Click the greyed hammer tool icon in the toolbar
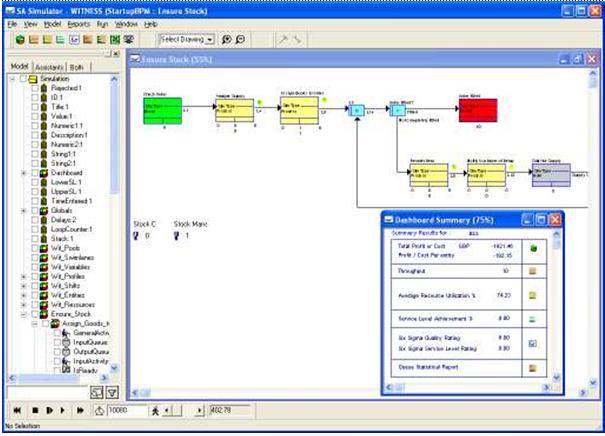The width and height of the screenshot is (605, 436). 284,39
